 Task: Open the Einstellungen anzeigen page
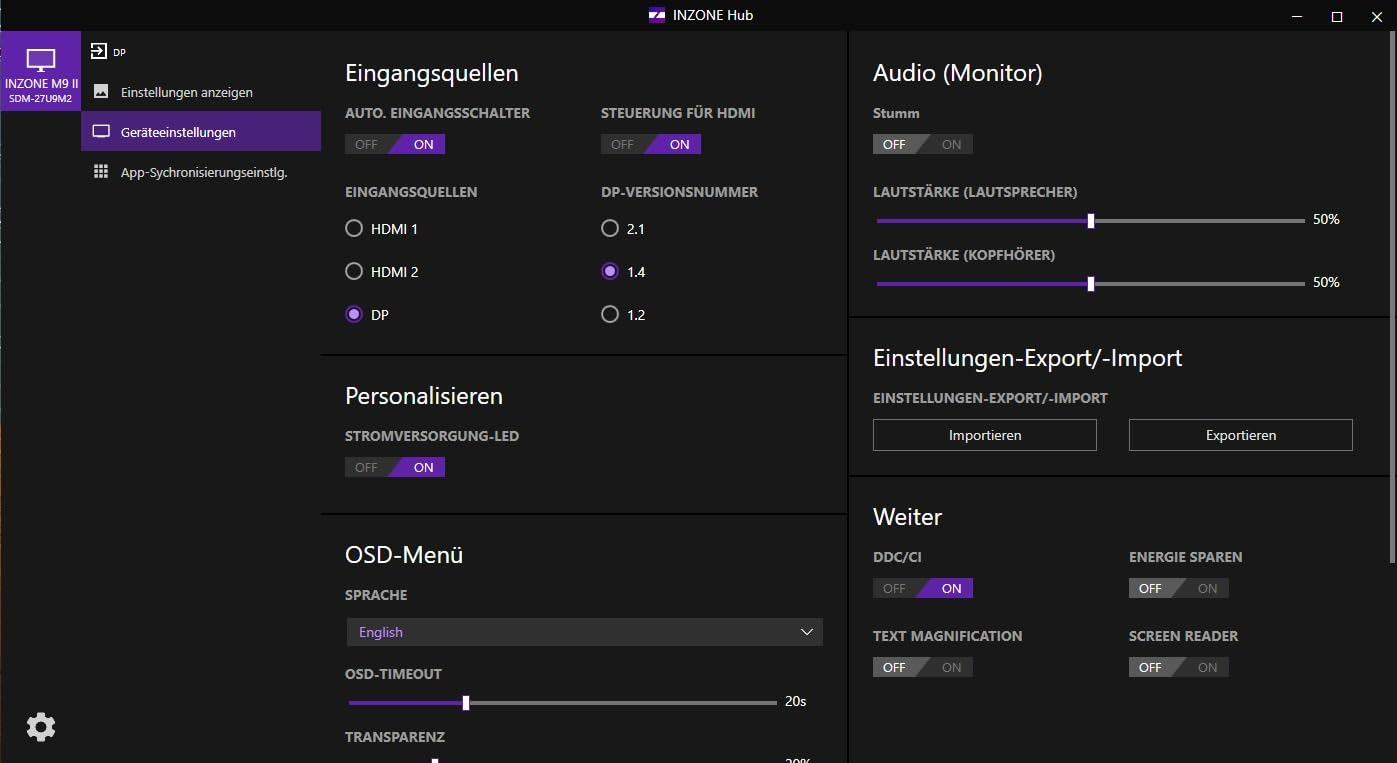point(201,92)
